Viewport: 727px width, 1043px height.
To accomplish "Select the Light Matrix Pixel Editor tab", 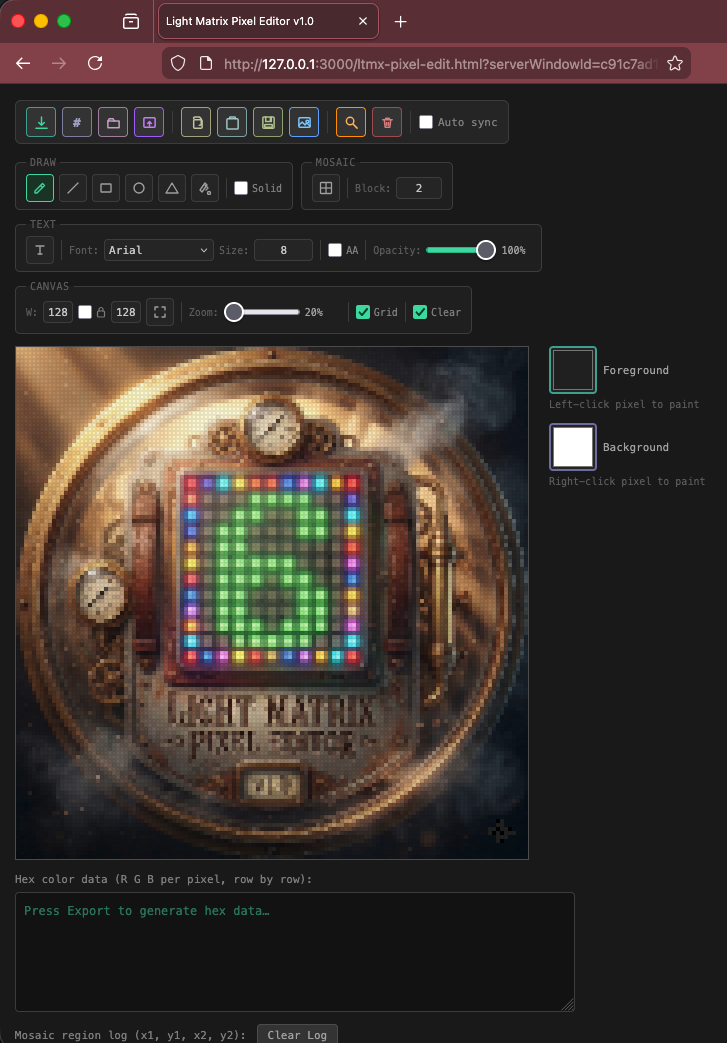I will coord(268,21).
